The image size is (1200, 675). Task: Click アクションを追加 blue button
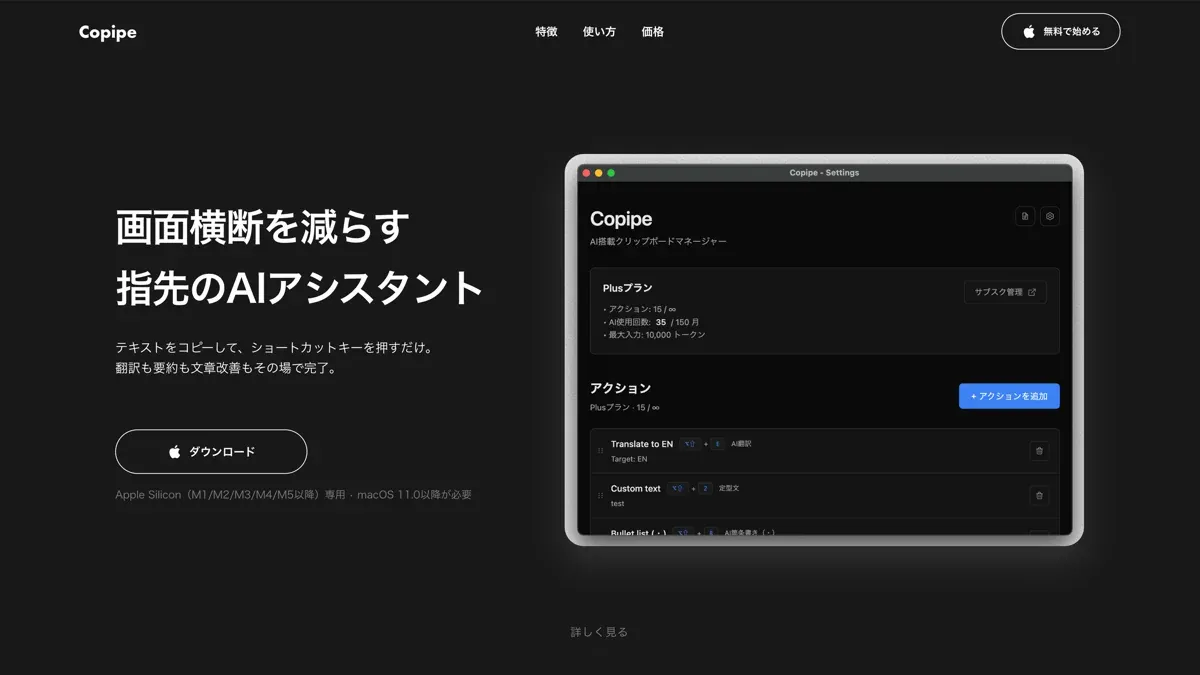1009,396
